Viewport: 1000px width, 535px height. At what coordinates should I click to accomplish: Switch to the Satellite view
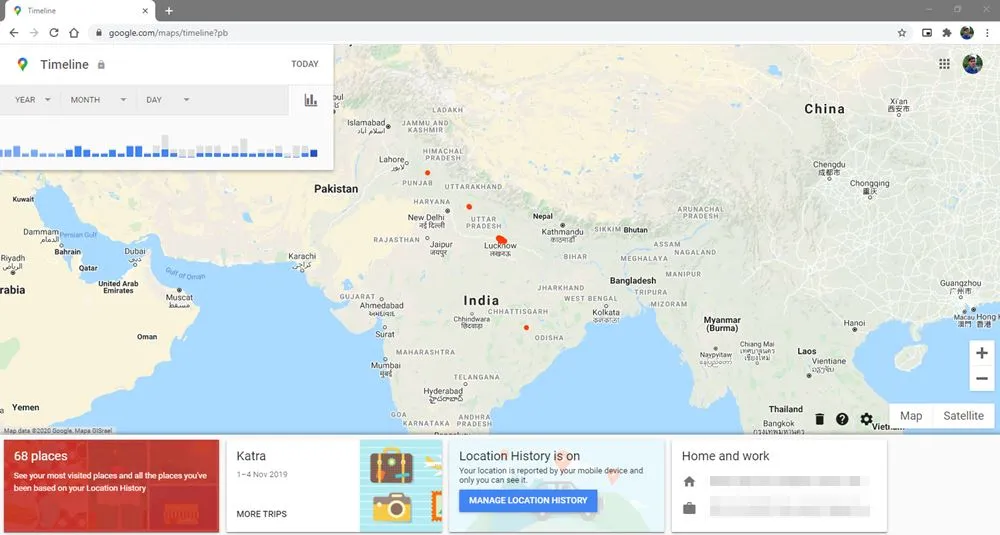963,416
